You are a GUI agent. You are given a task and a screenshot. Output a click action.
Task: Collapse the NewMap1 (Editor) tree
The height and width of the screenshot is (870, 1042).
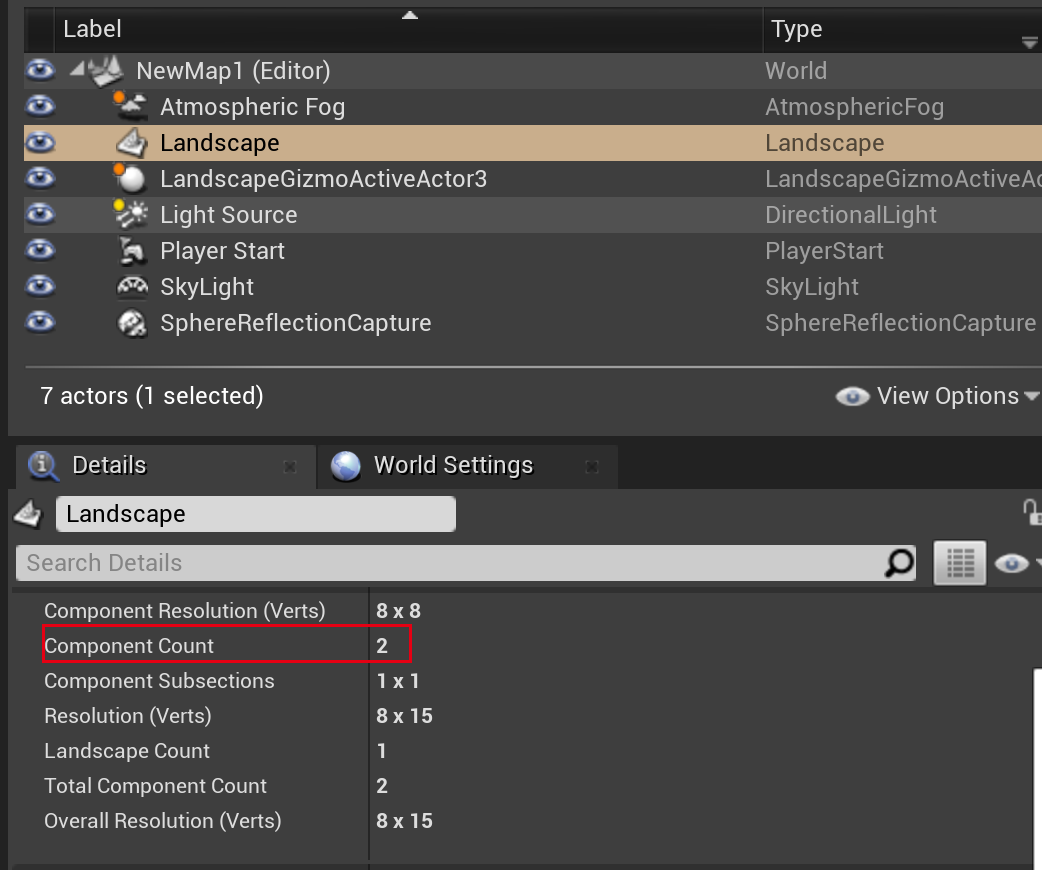pos(78,68)
